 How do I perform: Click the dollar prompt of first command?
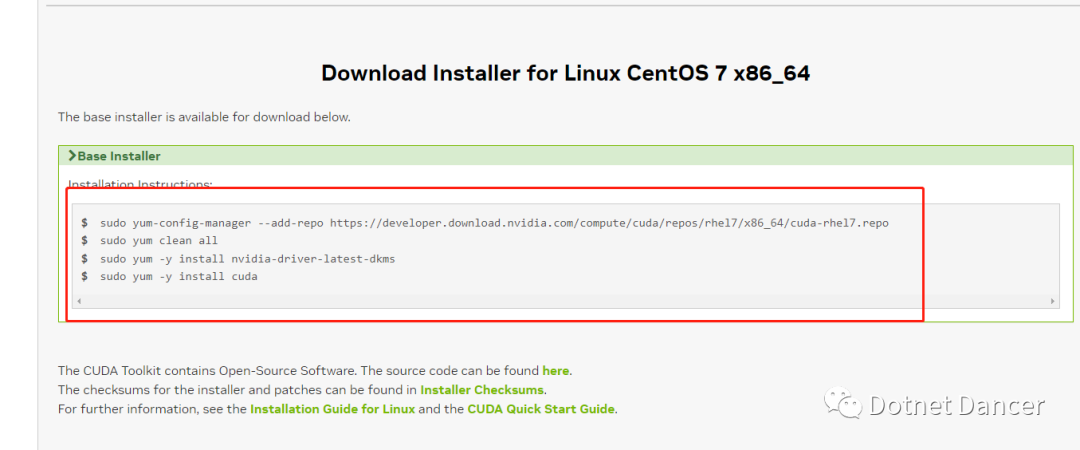point(84,223)
